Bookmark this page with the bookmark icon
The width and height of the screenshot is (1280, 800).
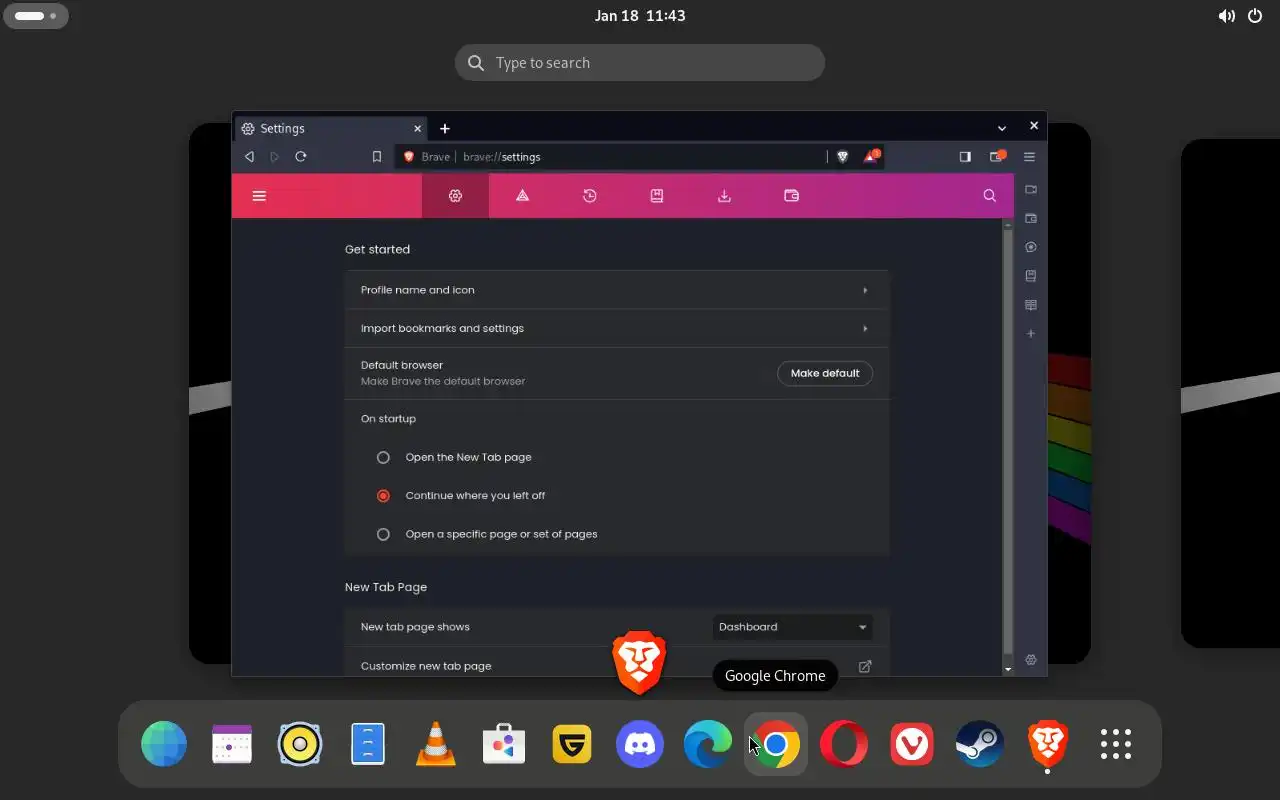click(x=377, y=156)
